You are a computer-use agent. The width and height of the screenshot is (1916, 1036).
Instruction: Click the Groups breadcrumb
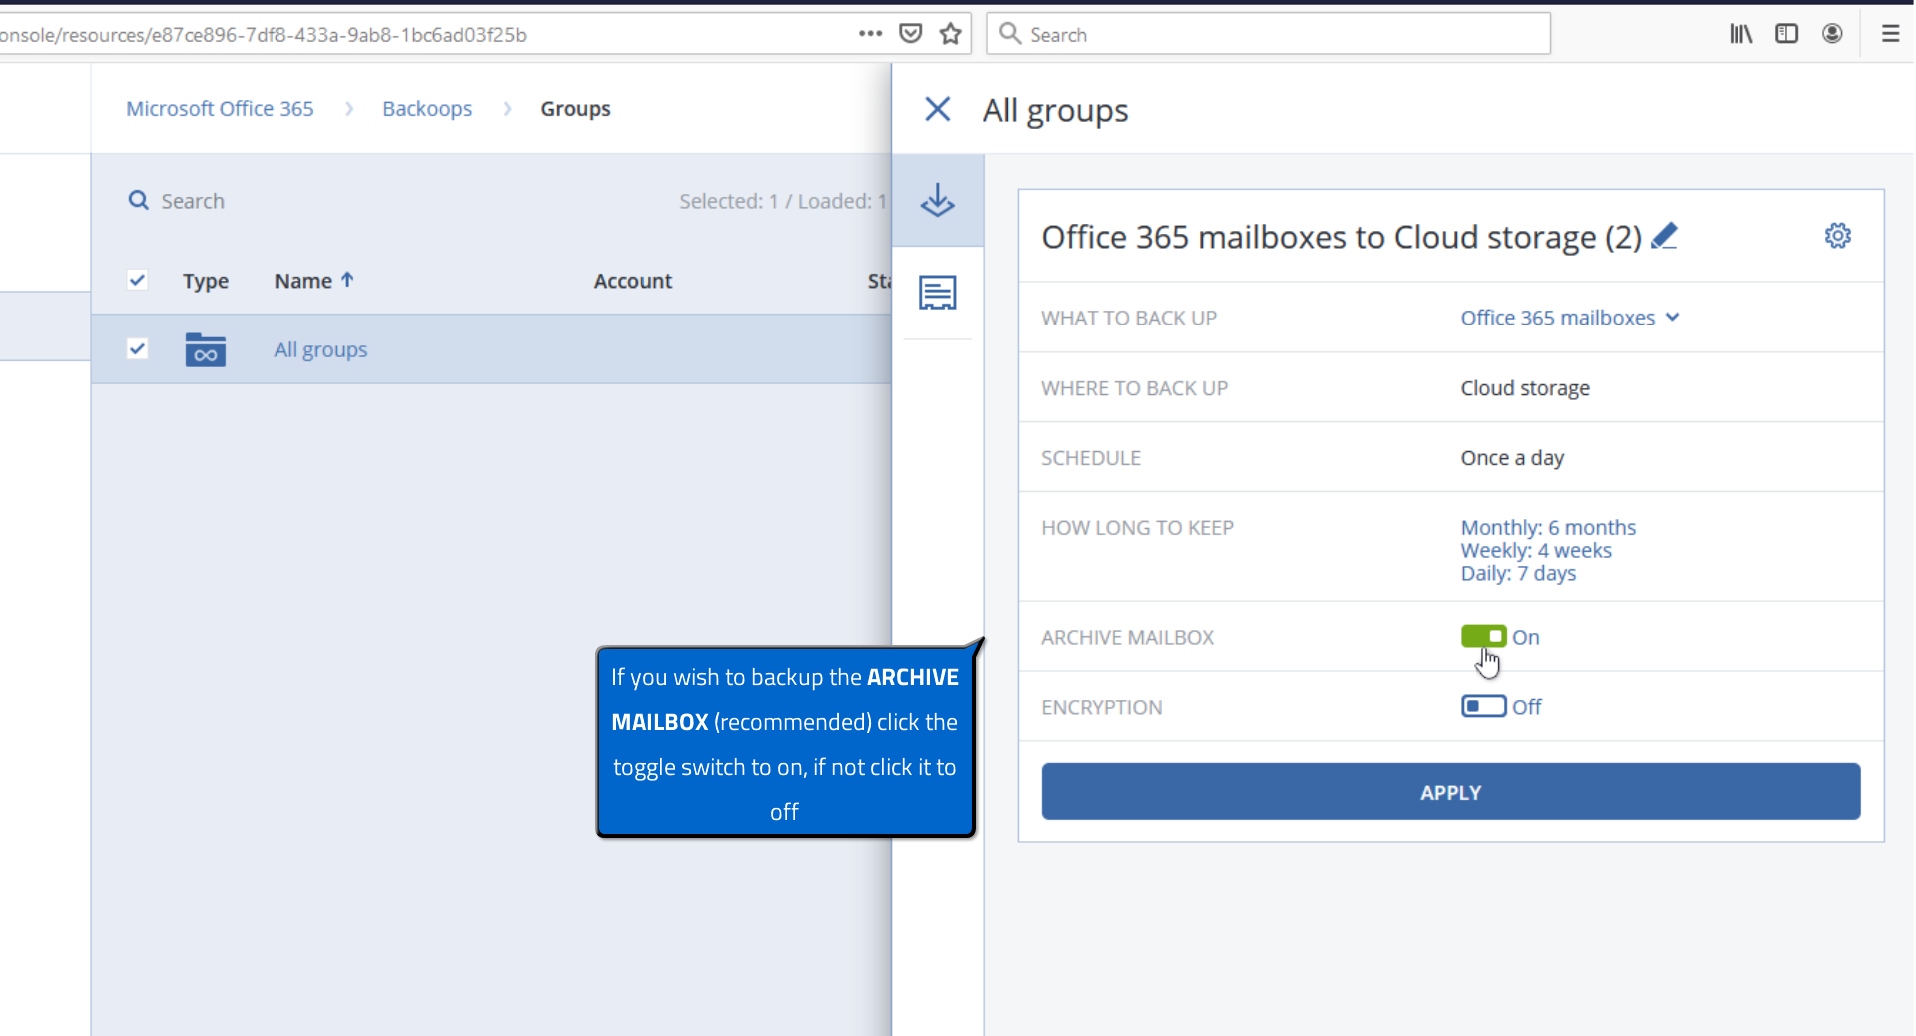575,109
